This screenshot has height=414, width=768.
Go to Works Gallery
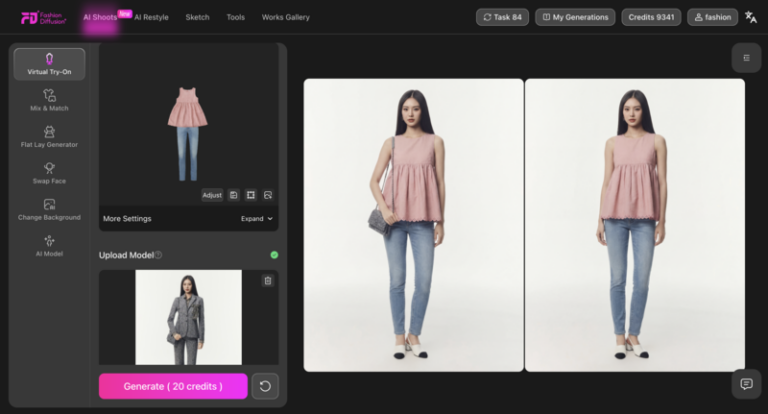coord(286,17)
